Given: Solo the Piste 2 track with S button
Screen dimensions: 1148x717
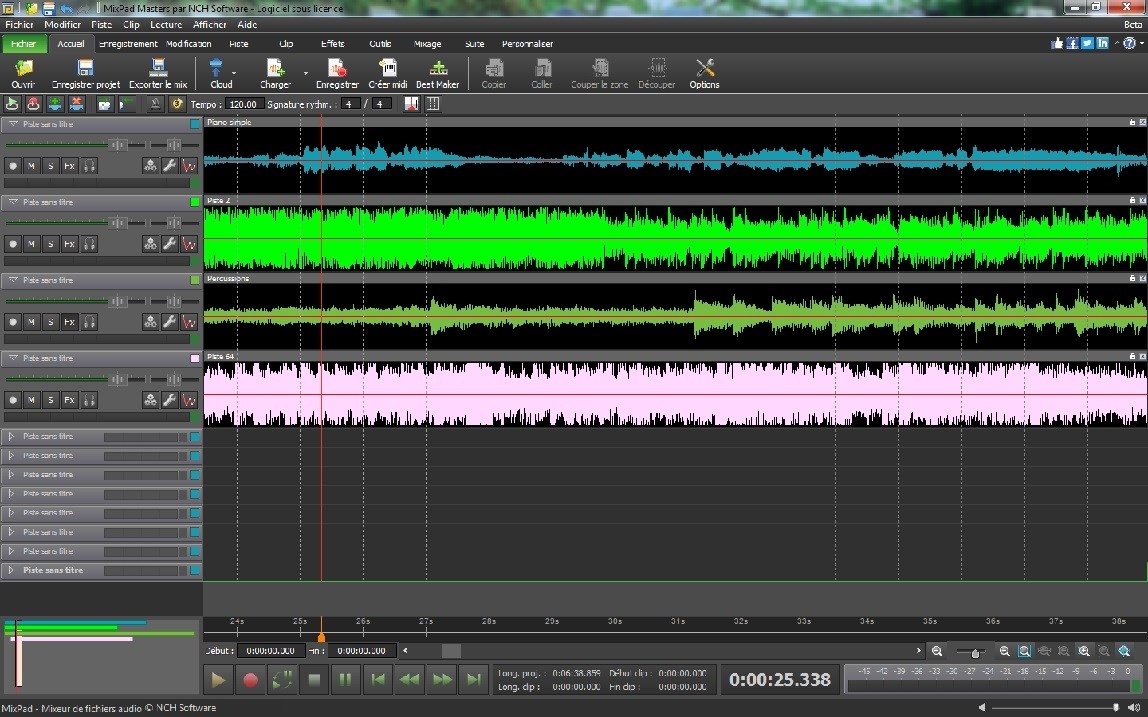Looking at the screenshot, I should click(x=51, y=244).
